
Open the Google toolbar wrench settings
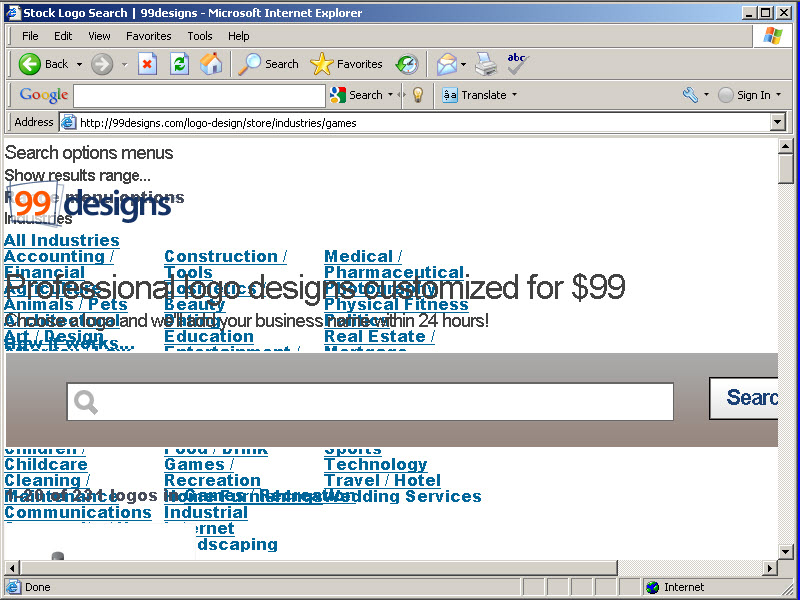690,95
